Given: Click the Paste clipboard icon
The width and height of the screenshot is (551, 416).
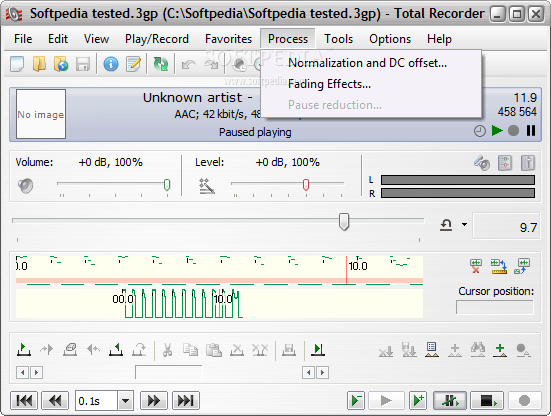Looking at the screenshot, I should 214,350.
